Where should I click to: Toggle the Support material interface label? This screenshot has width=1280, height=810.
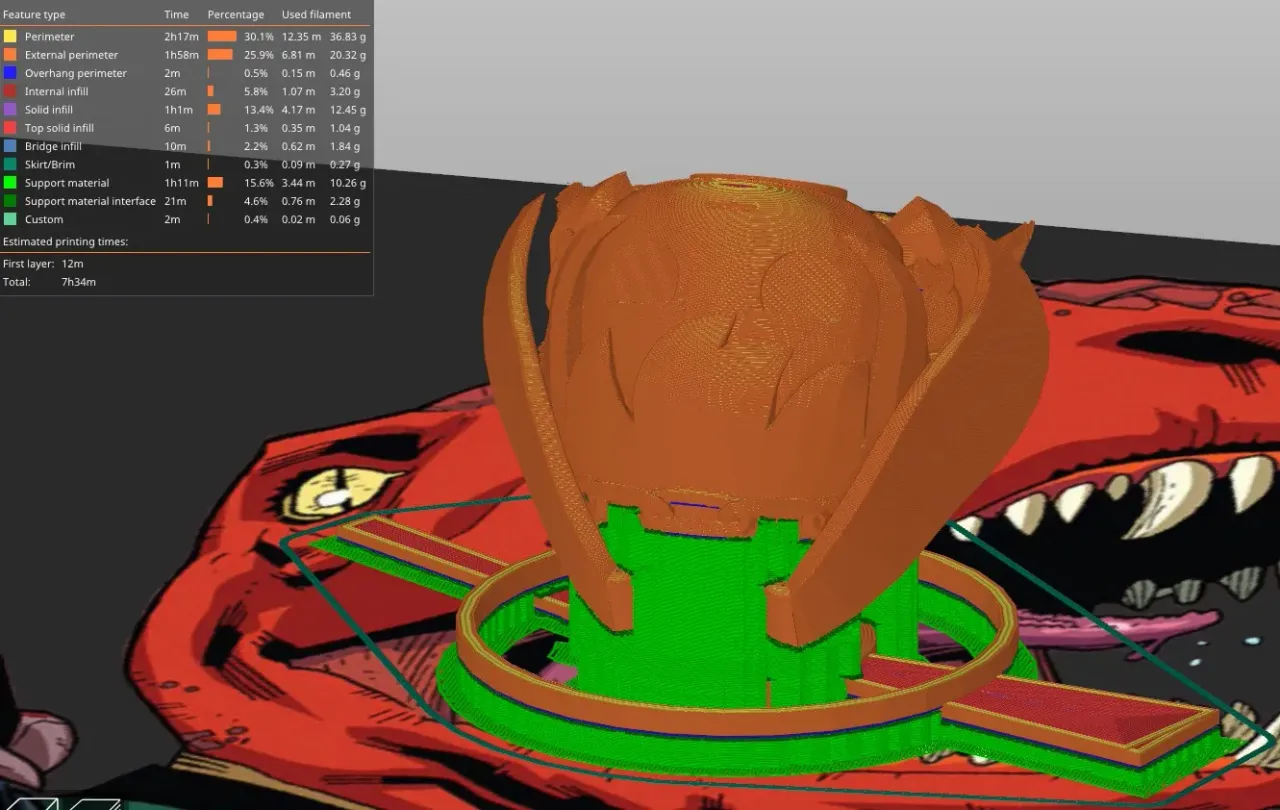point(90,201)
